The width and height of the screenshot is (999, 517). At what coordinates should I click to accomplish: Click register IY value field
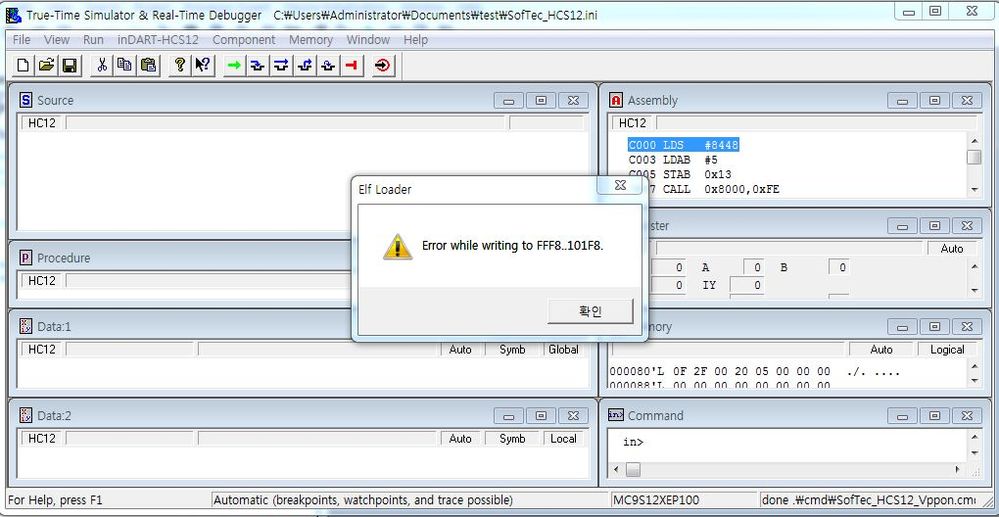click(747, 285)
